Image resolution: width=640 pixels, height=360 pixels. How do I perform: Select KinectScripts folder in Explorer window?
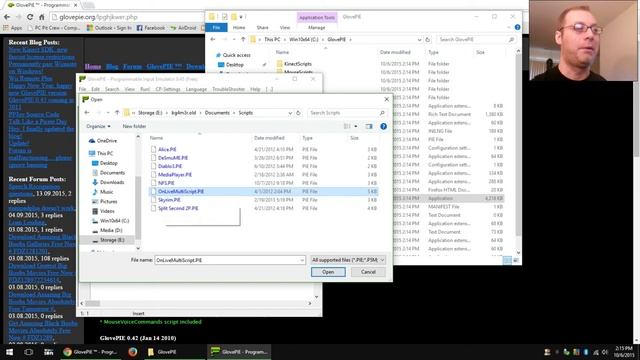(x=298, y=64)
